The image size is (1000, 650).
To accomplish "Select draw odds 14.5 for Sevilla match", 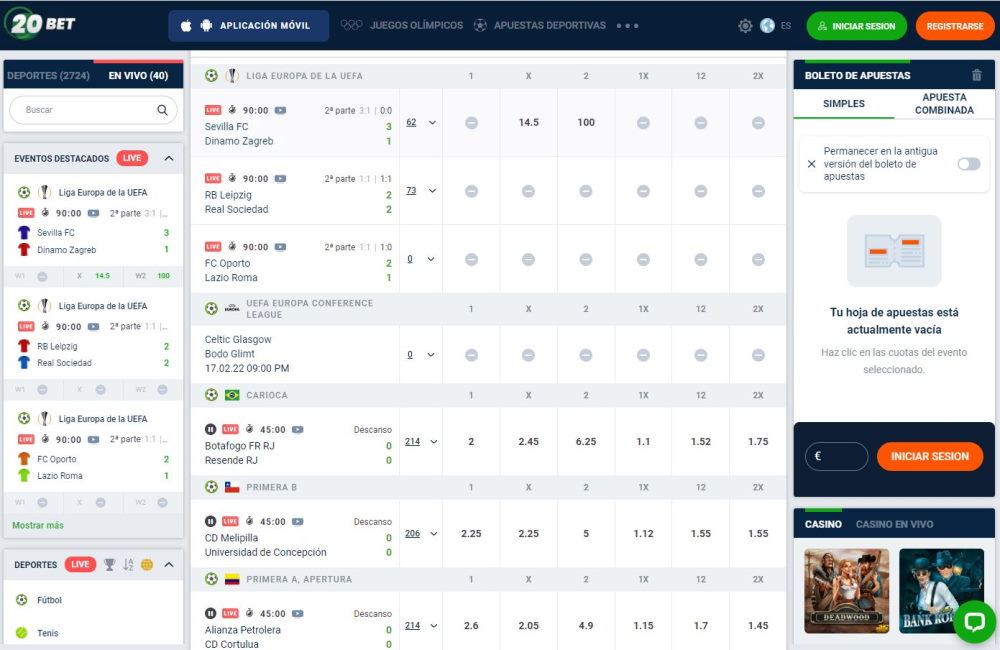I will [529, 122].
